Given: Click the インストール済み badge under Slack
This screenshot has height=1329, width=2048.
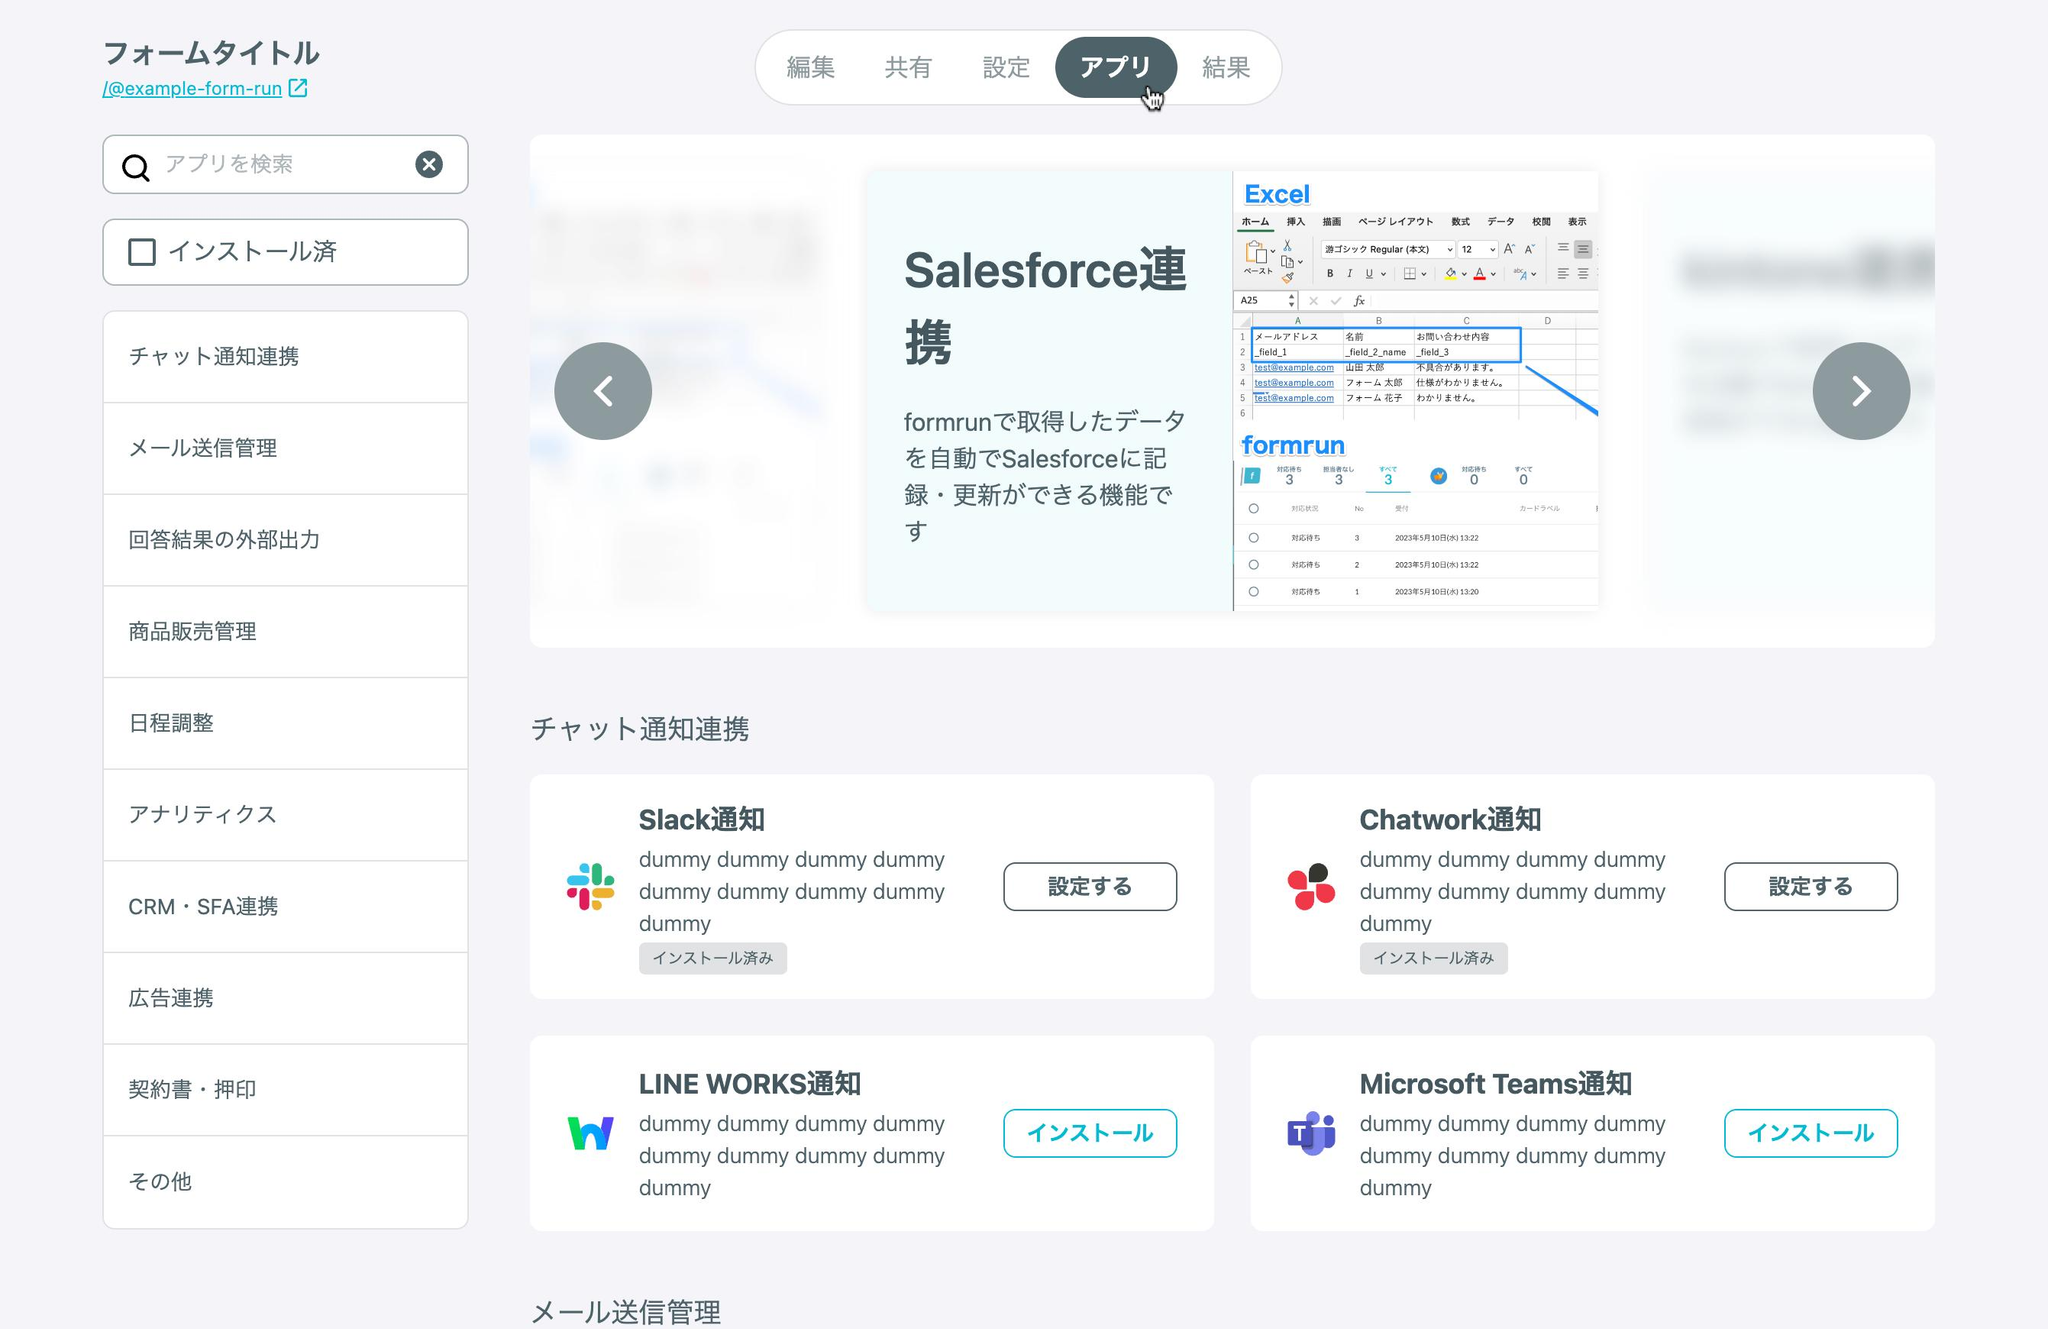Looking at the screenshot, I should [x=713, y=958].
